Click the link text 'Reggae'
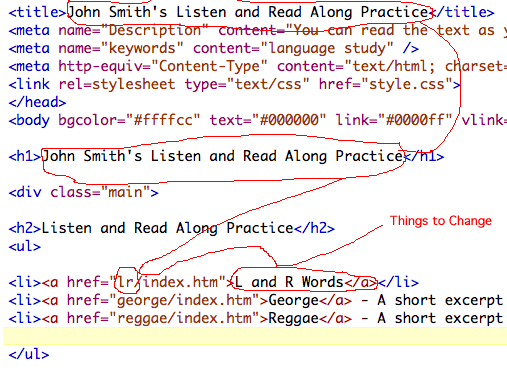This screenshot has height=389, width=507. point(294,319)
